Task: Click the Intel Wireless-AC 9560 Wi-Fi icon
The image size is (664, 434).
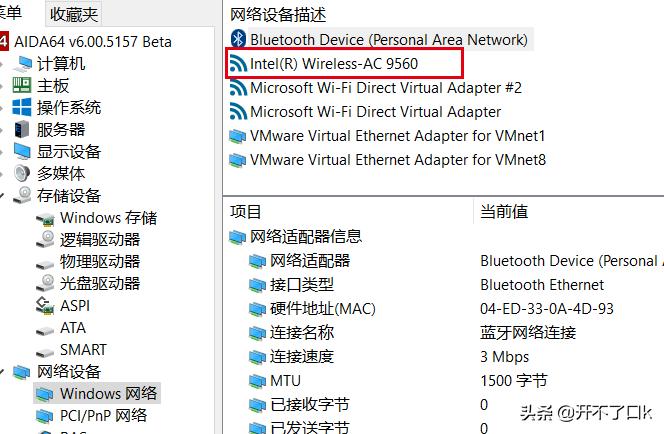Action: point(238,64)
